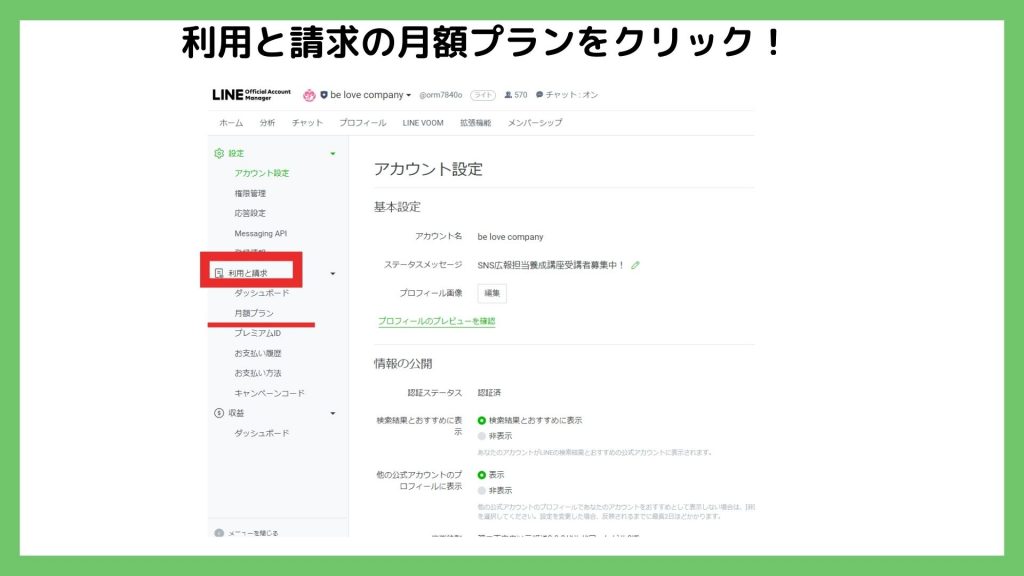1024x576 pixels.
Task: Open the ホーム tab
Action: pyautogui.click(x=231, y=123)
